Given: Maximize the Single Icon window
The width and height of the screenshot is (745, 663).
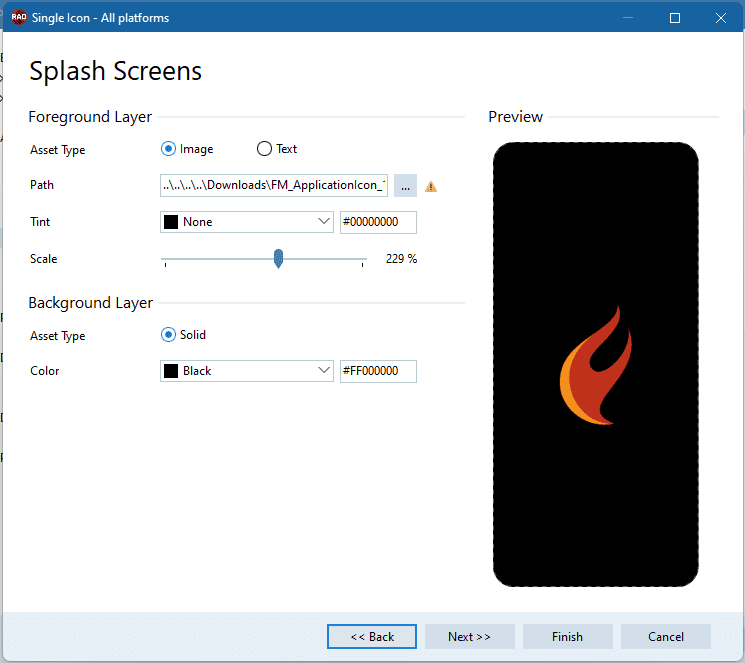Looking at the screenshot, I should 675,18.
